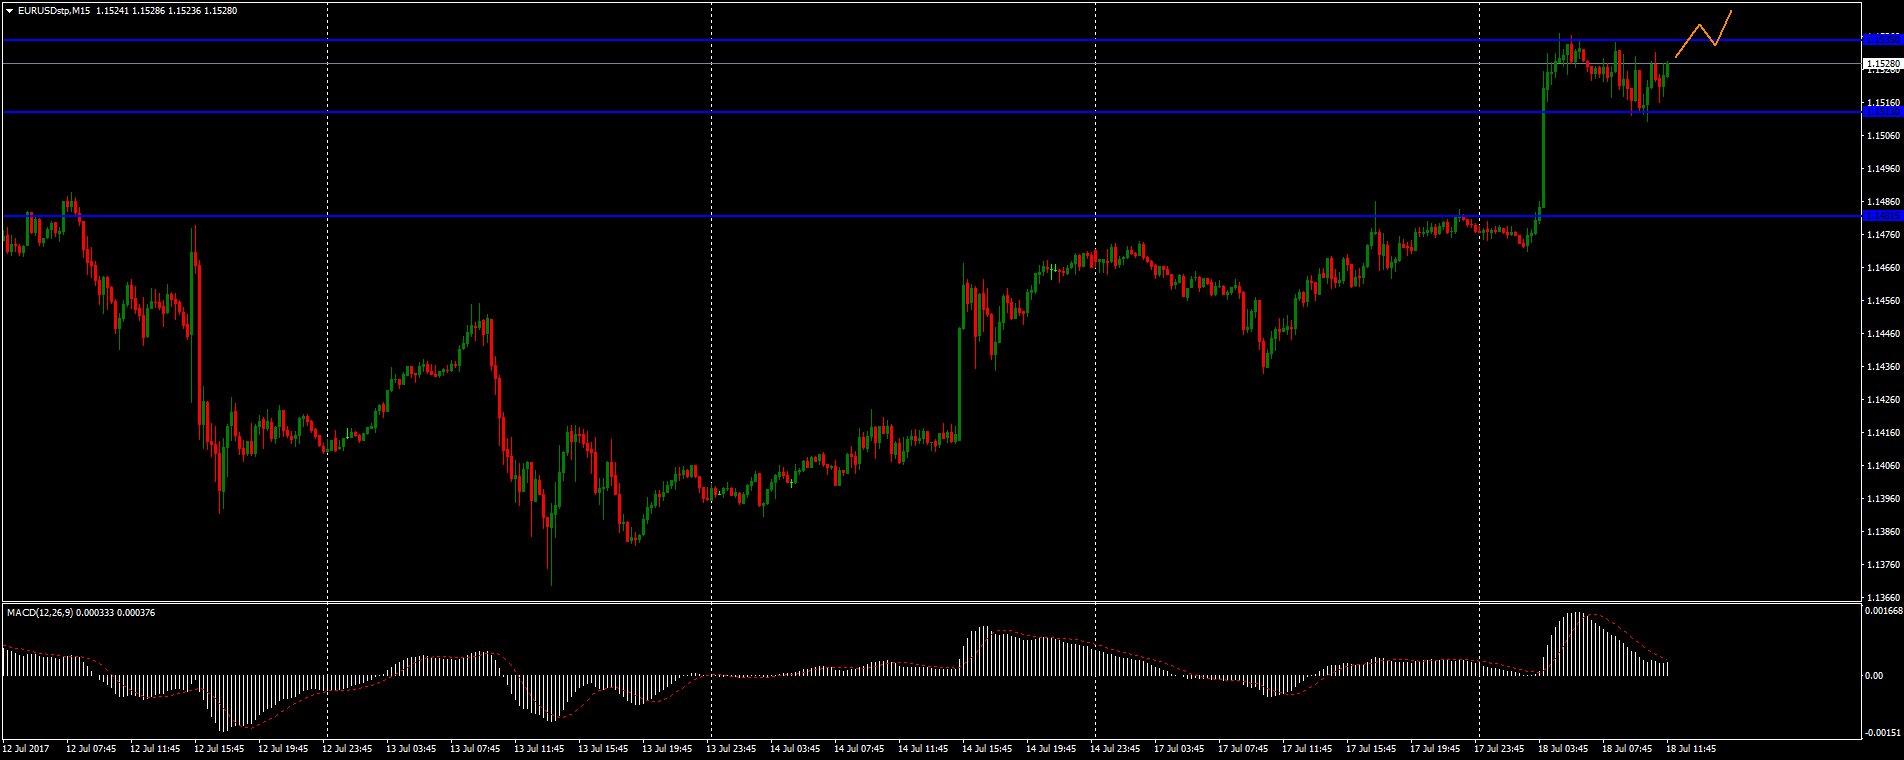Click the 1.14260 price scale value
Viewport: 1904px width, 760px height.
coord(1883,400)
